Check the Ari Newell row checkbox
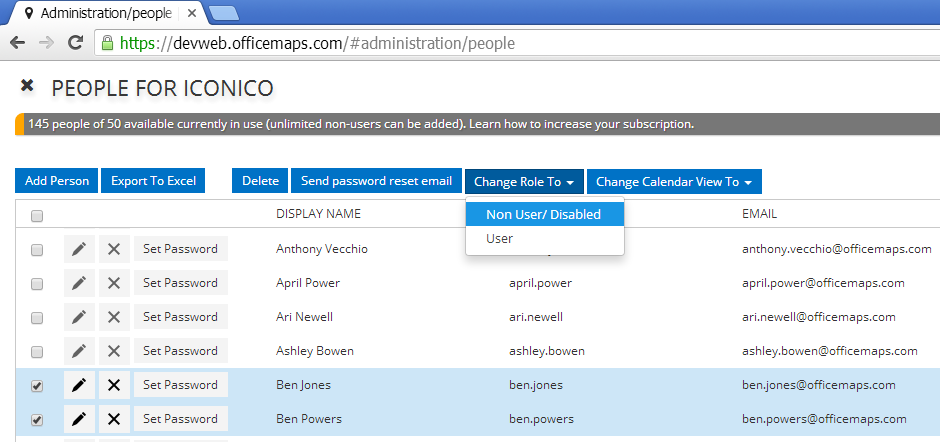Screen dimensions: 940x442 pyautogui.click(x=37, y=318)
